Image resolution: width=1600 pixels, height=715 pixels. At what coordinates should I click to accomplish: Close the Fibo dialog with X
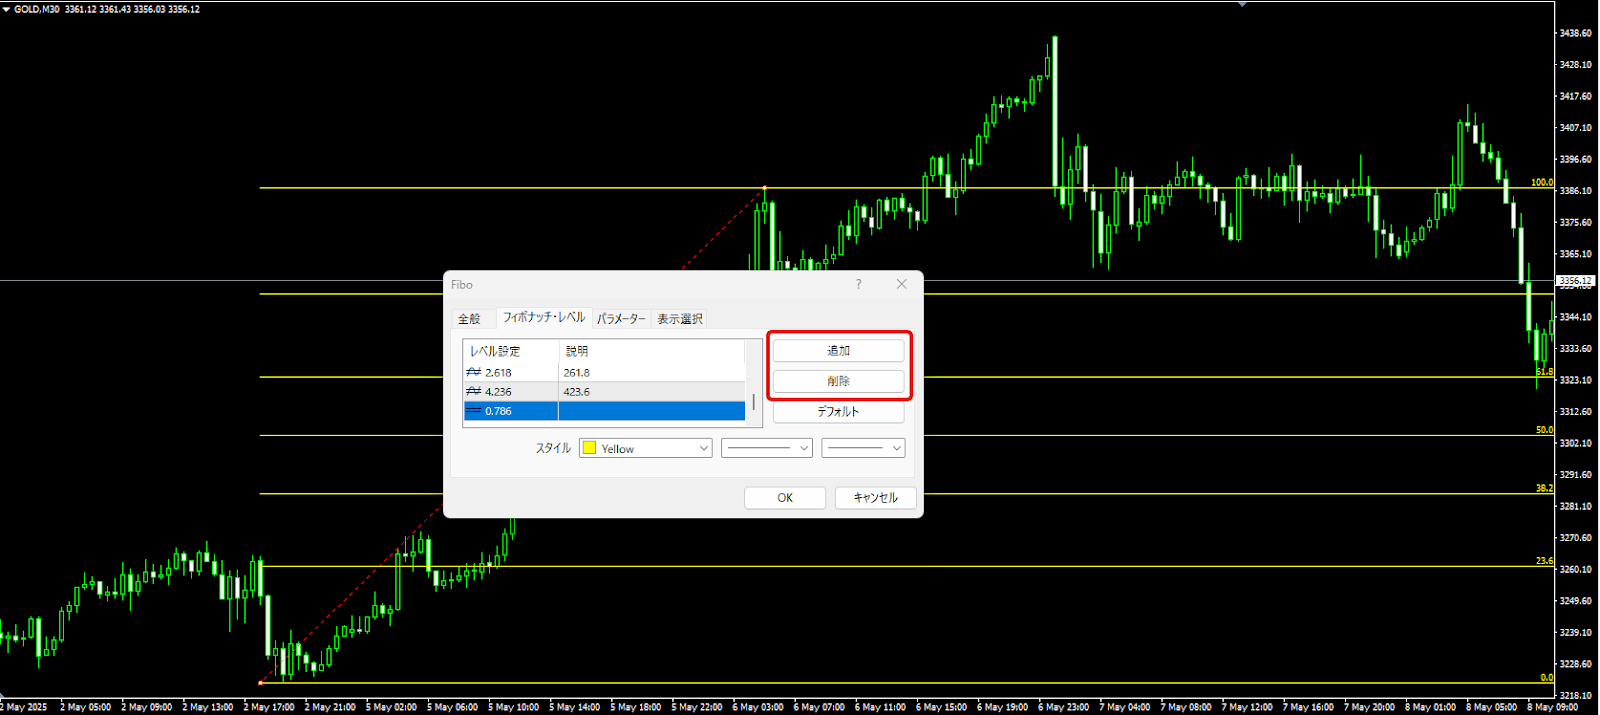902,284
